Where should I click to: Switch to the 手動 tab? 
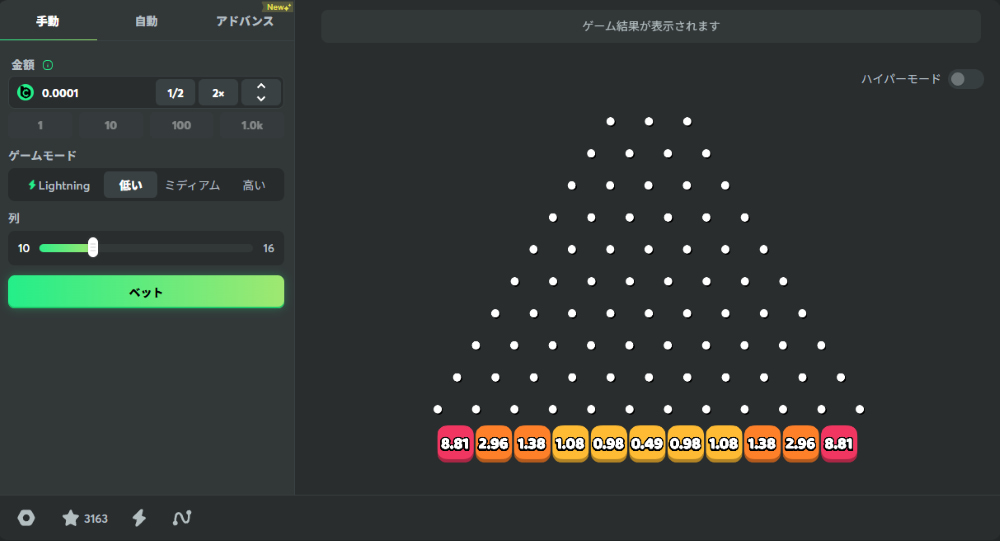(x=48, y=21)
